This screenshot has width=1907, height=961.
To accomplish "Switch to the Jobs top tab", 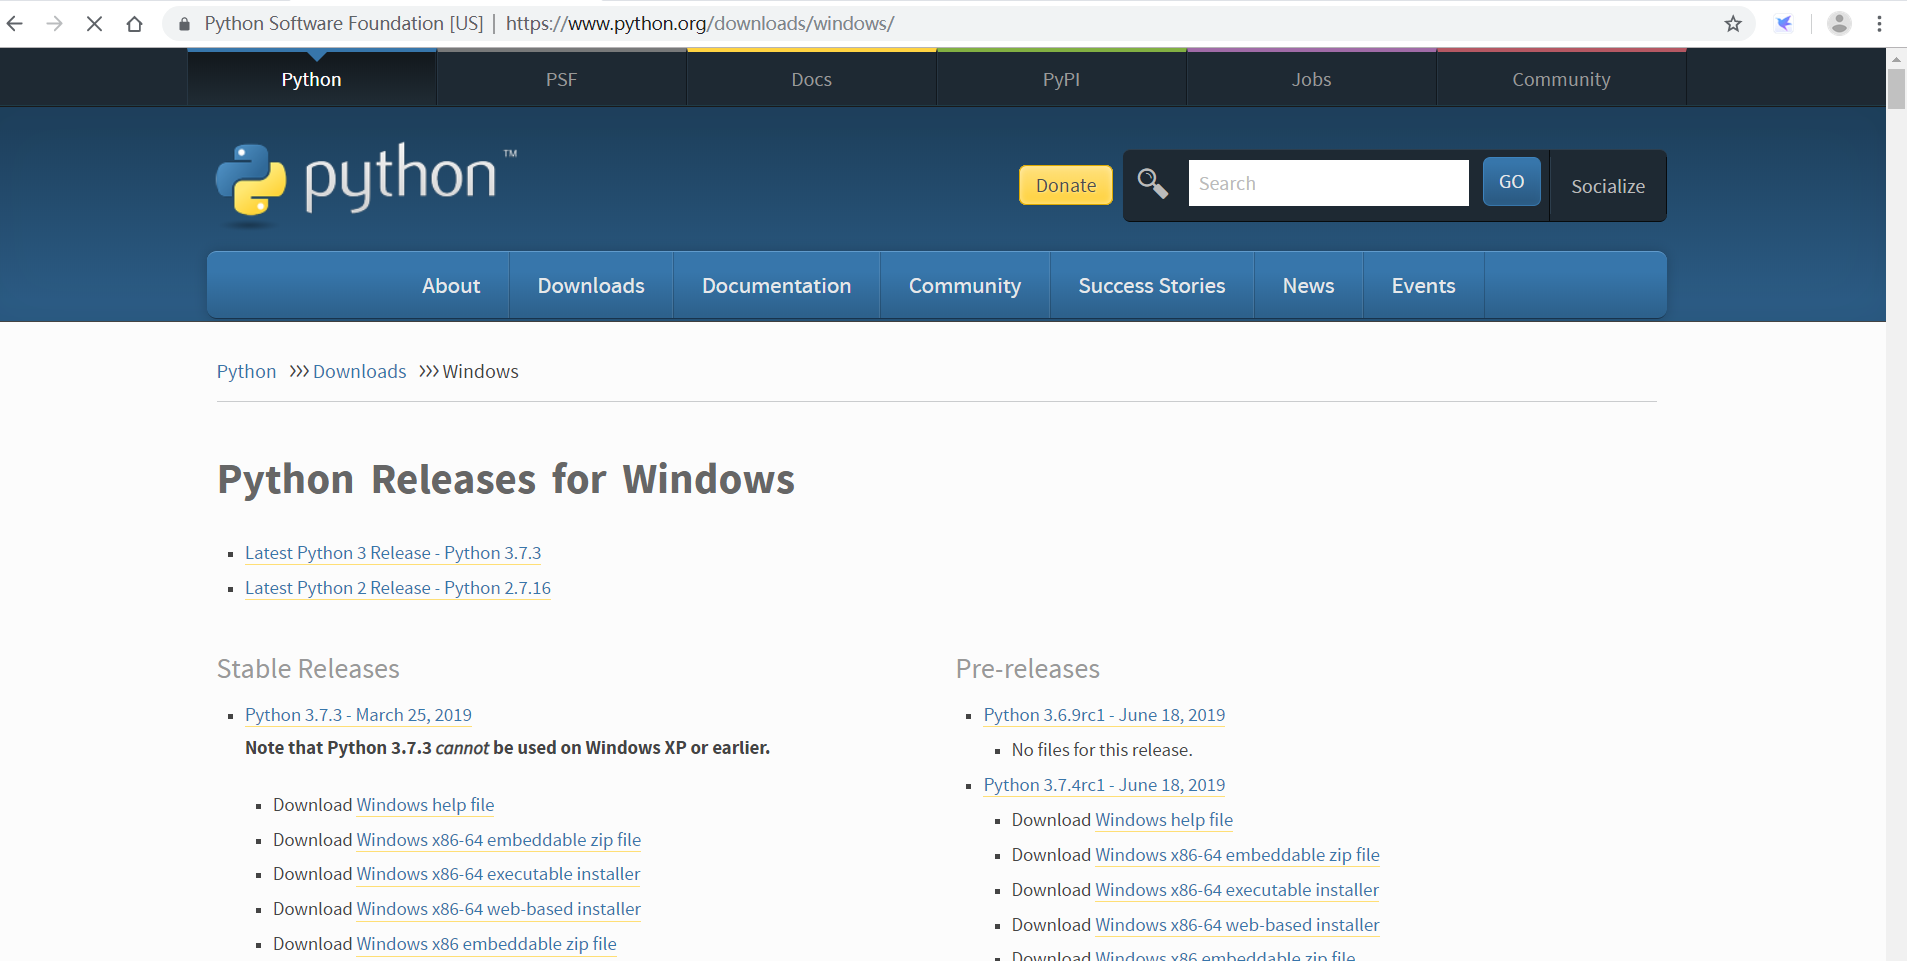I will coord(1311,79).
